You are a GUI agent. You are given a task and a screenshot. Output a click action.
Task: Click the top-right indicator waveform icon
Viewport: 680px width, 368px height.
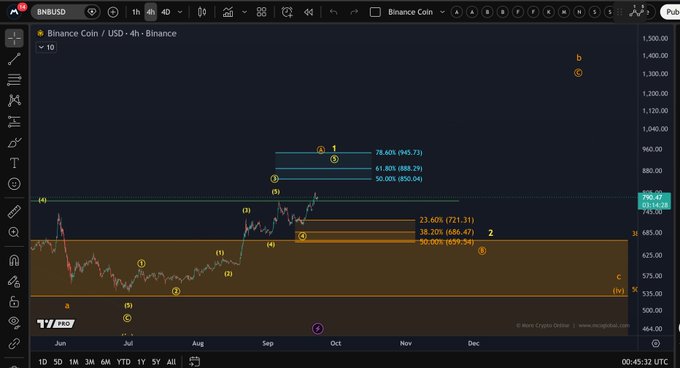637,12
